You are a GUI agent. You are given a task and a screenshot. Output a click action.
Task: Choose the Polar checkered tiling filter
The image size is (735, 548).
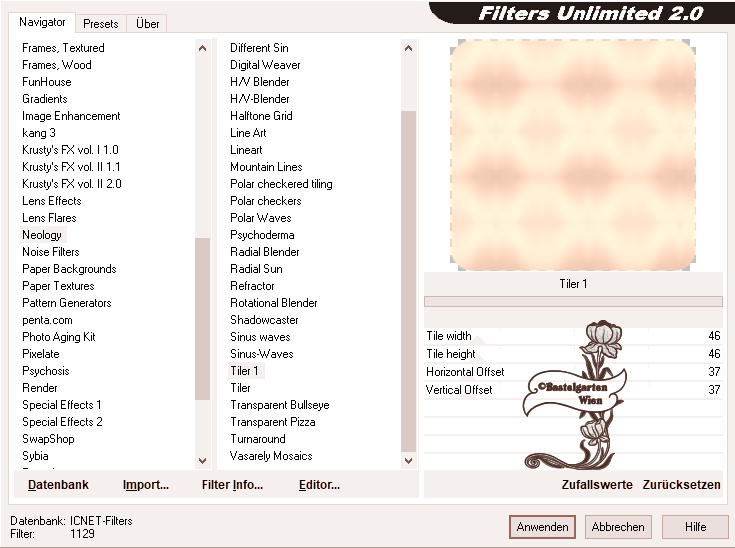(281, 184)
